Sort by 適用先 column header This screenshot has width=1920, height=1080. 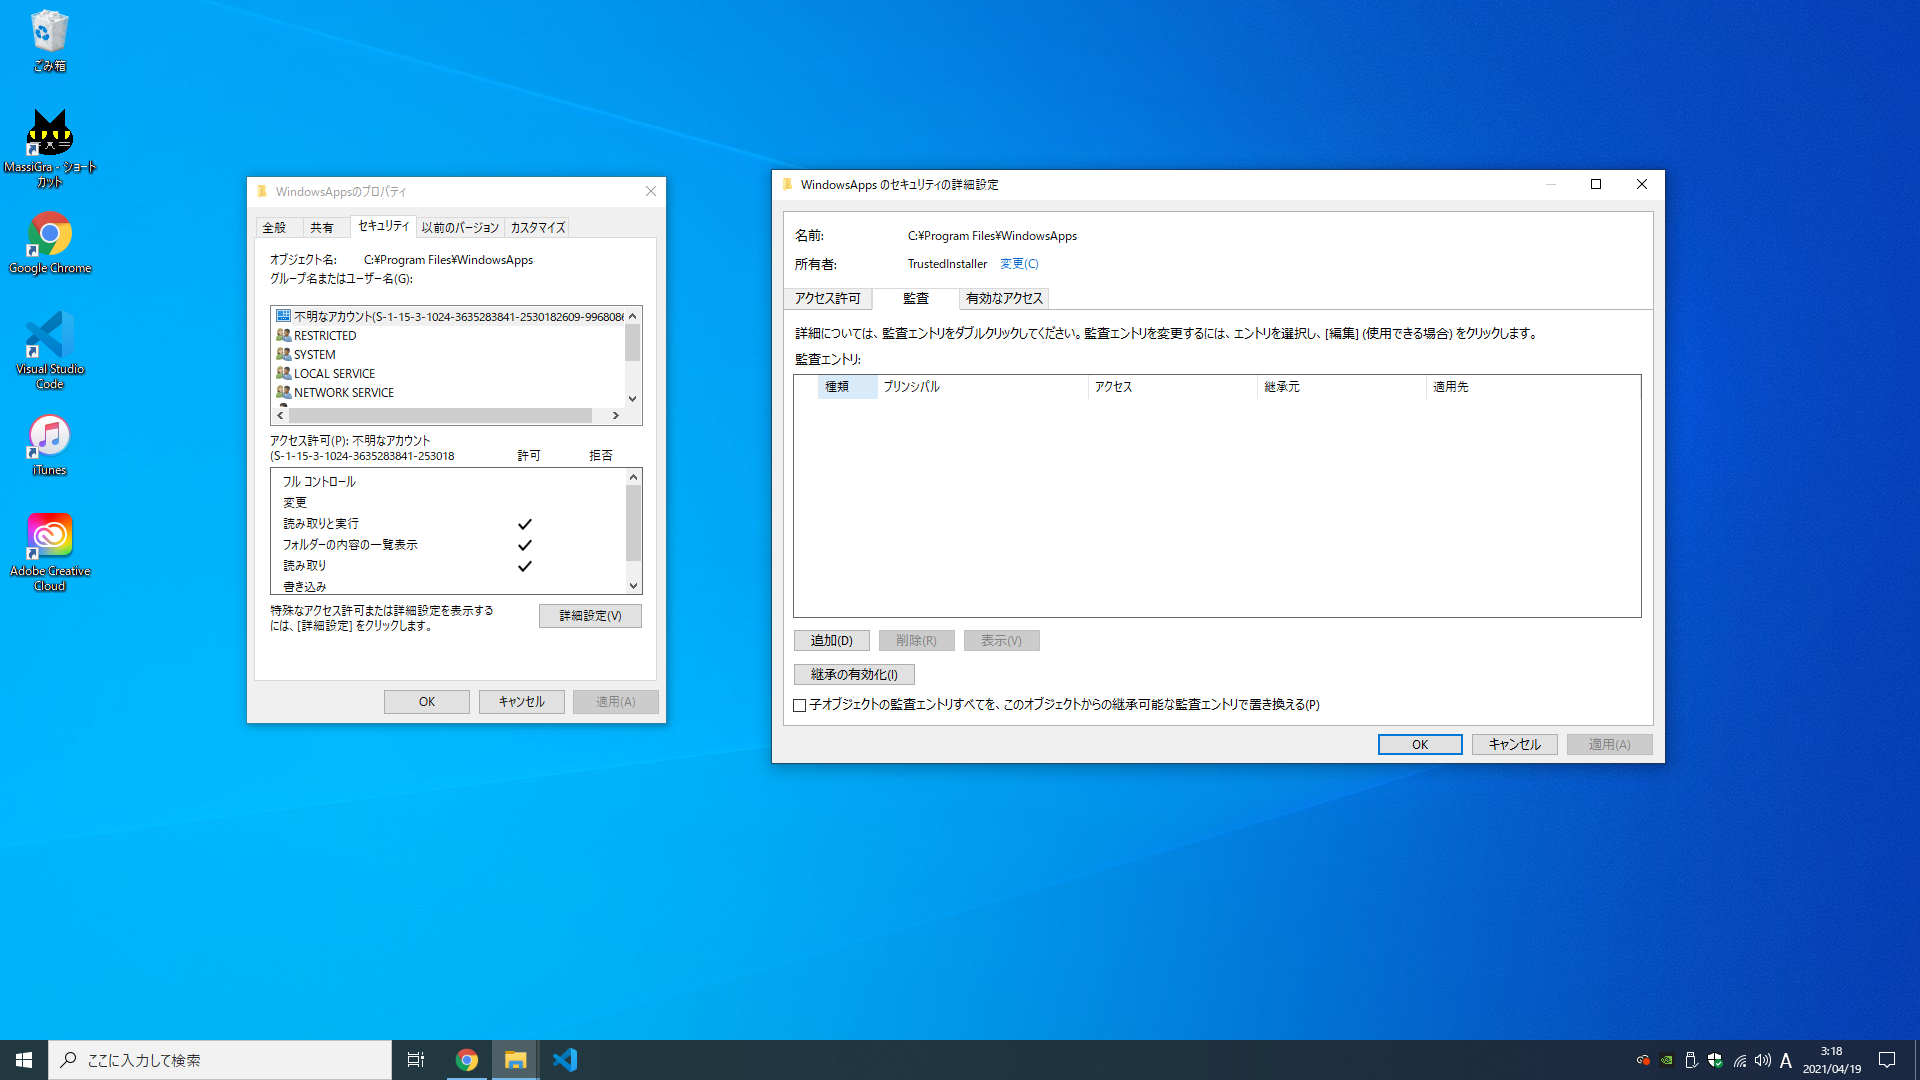[x=1532, y=387]
